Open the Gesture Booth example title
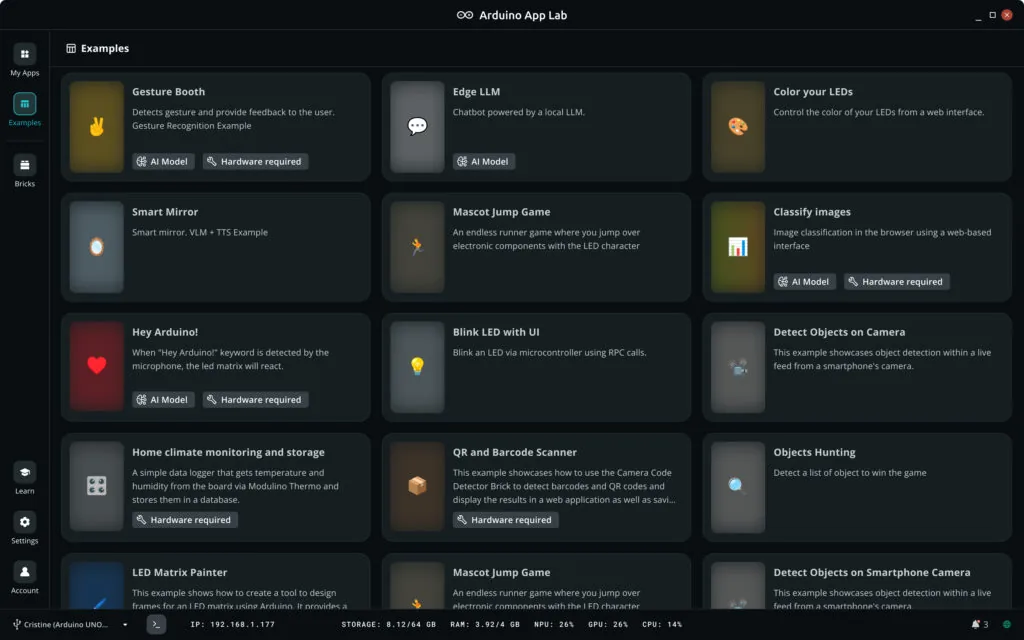Viewport: 1024px width, 640px height. [x=168, y=92]
